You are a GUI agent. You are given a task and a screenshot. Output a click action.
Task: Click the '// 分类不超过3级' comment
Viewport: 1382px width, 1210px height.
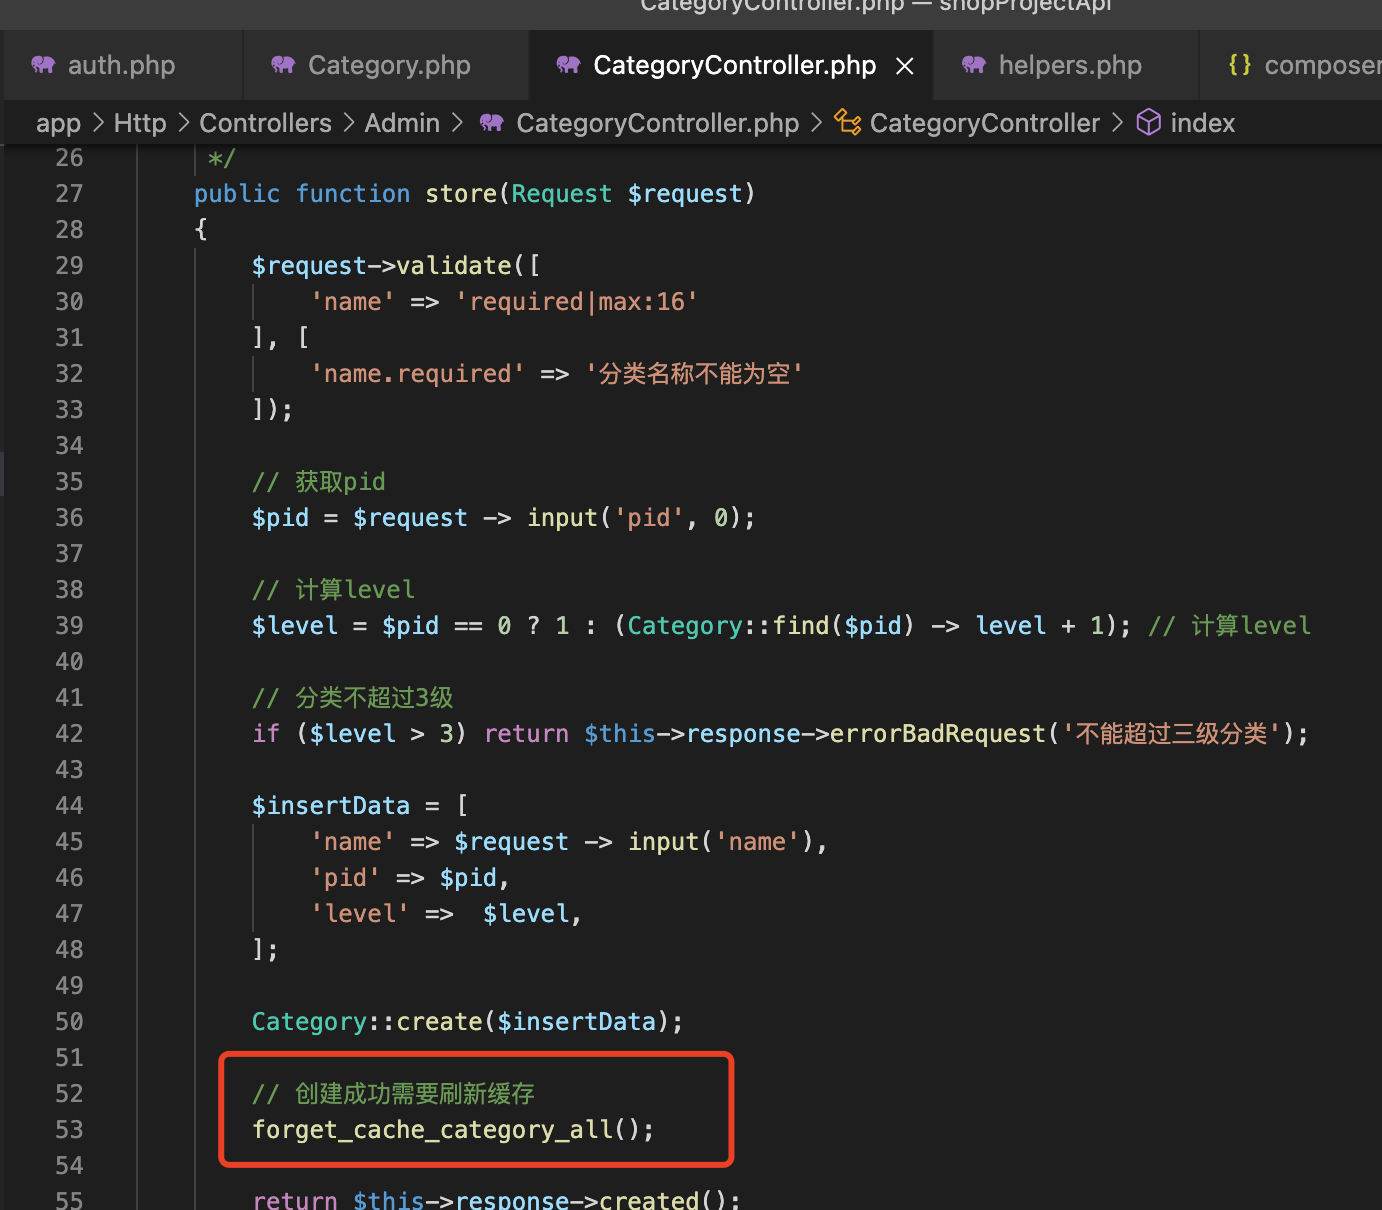point(352,698)
